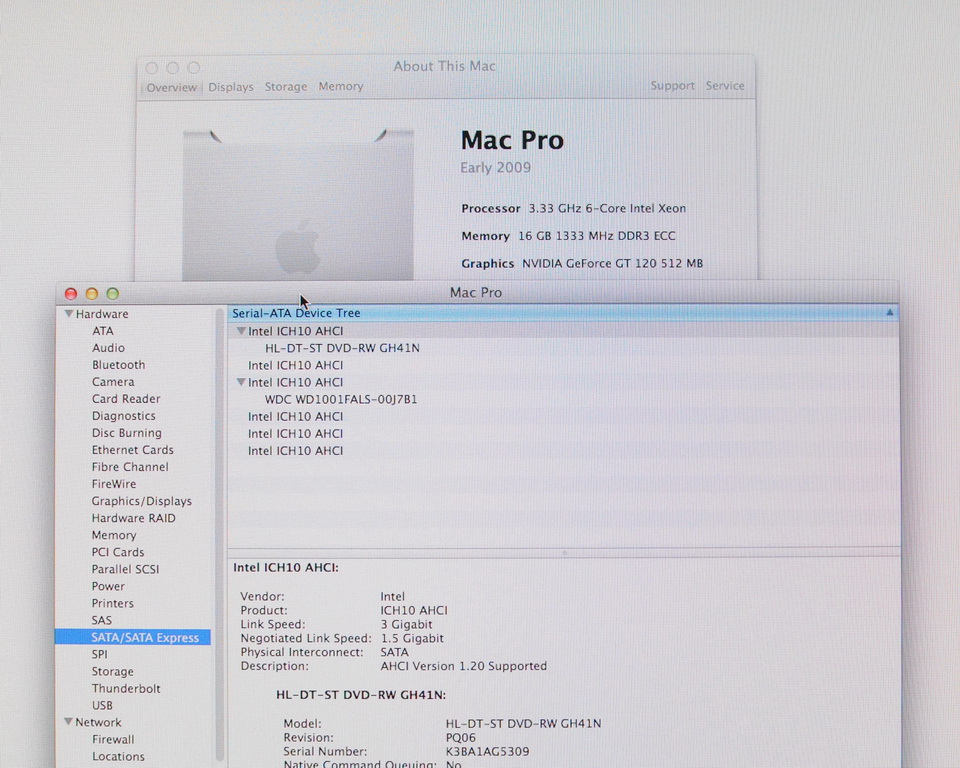
Task: Collapse the Network section in sidebar
Action: pos(69,722)
